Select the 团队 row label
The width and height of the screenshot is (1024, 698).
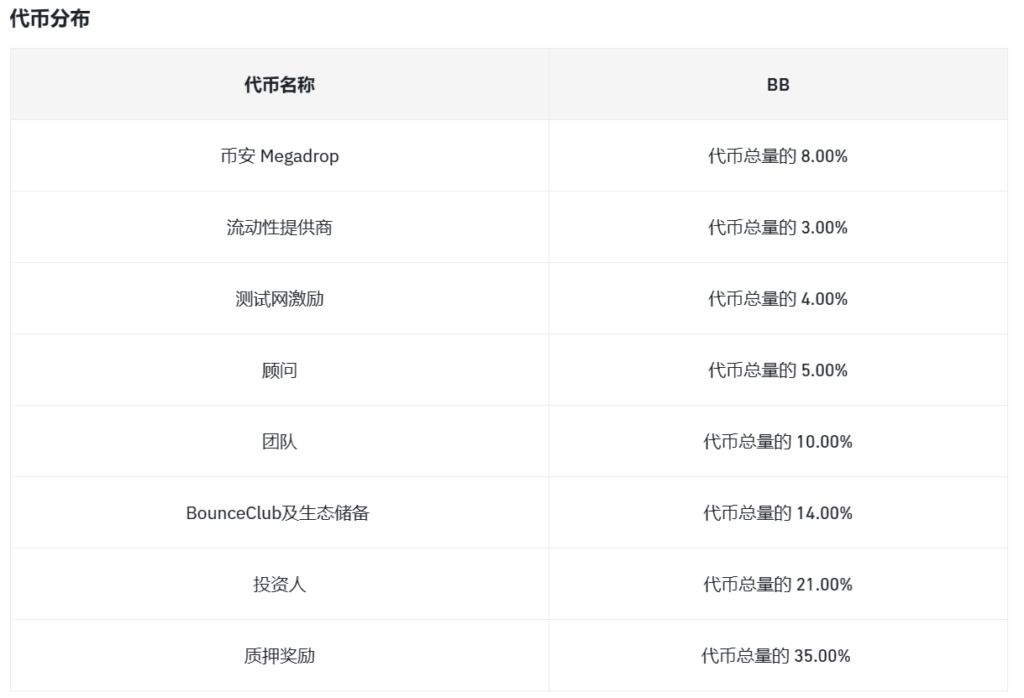(279, 441)
